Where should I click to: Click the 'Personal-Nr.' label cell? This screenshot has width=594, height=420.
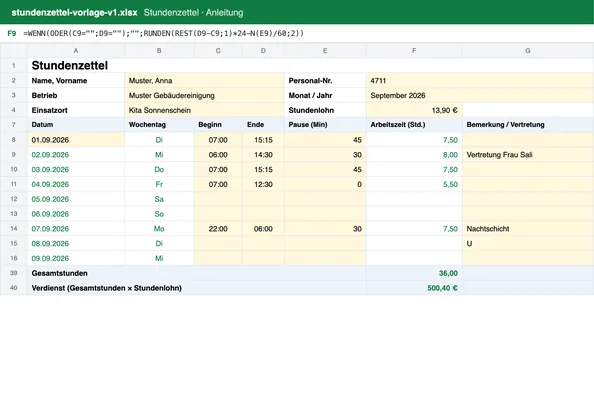point(325,81)
